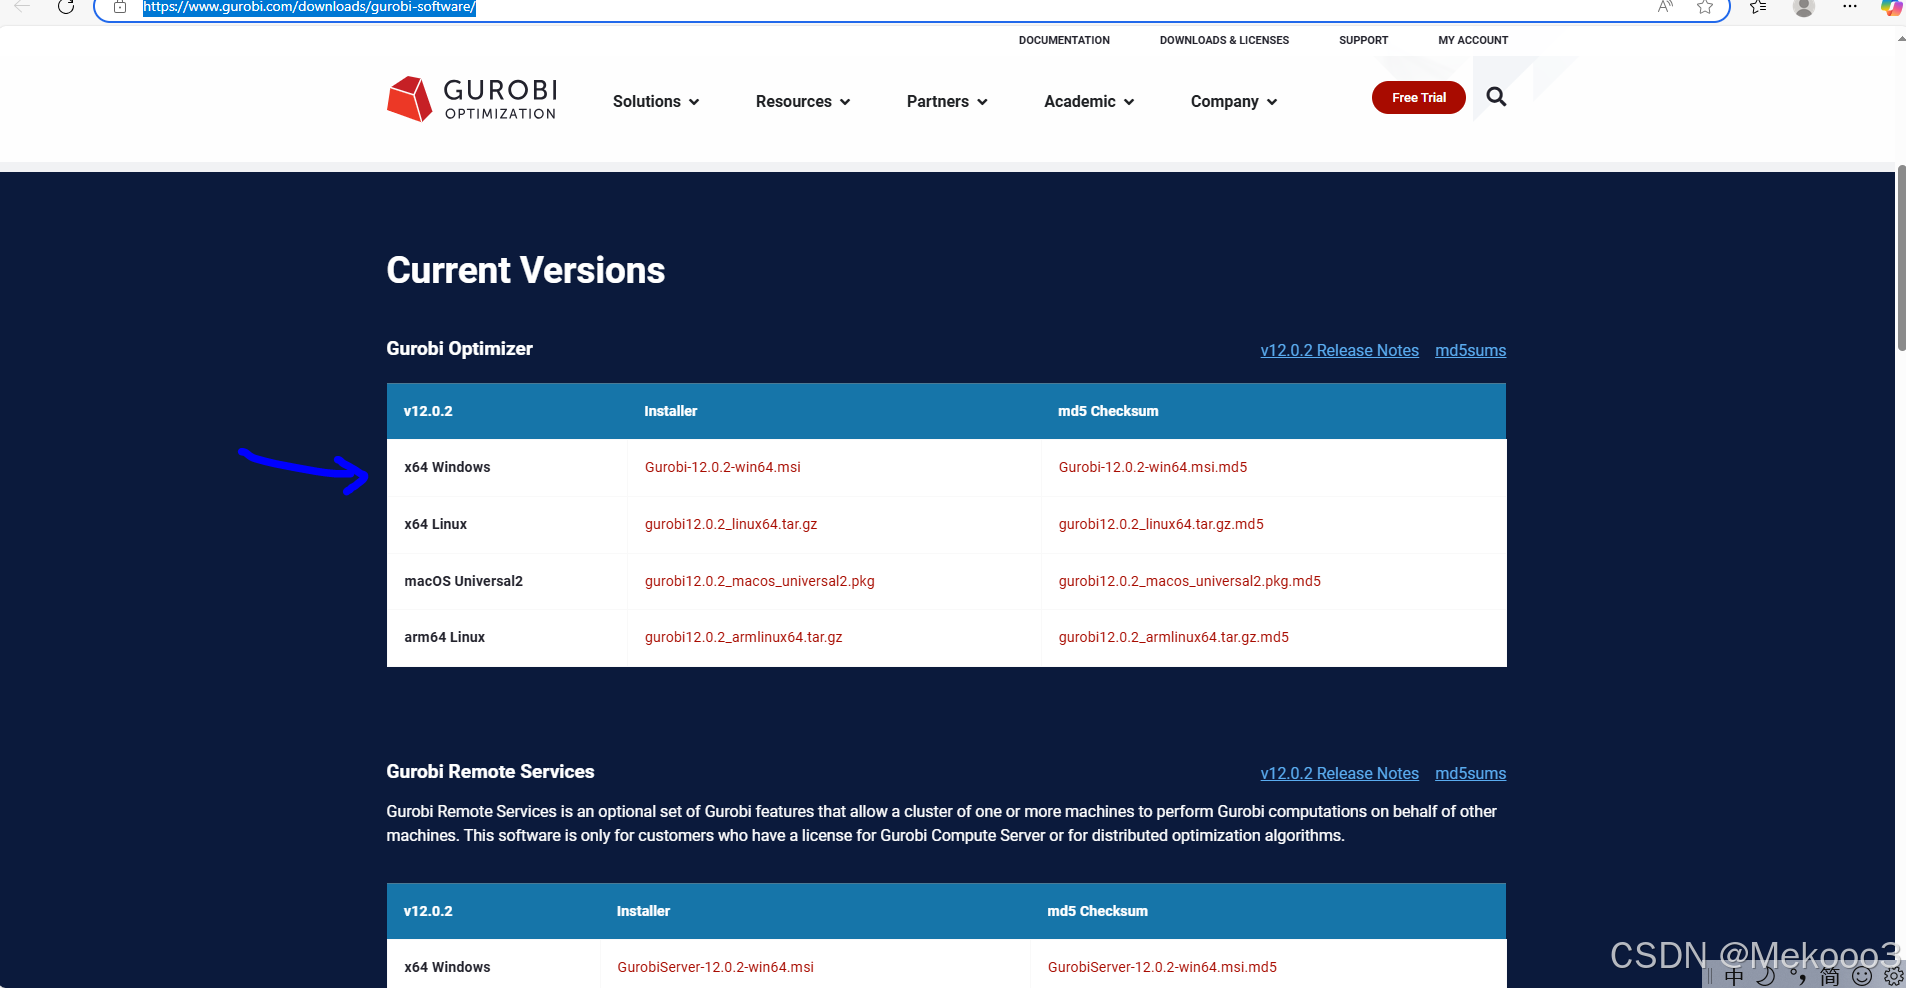The height and width of the screenshot is (988, 1906).
Task: Download Gurobi-12.0.2-win64.msi installer
Action: (x=721, y=467)
